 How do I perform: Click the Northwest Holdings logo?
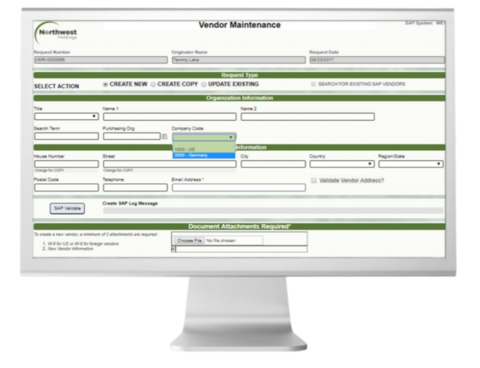click(x=56, y=33)
